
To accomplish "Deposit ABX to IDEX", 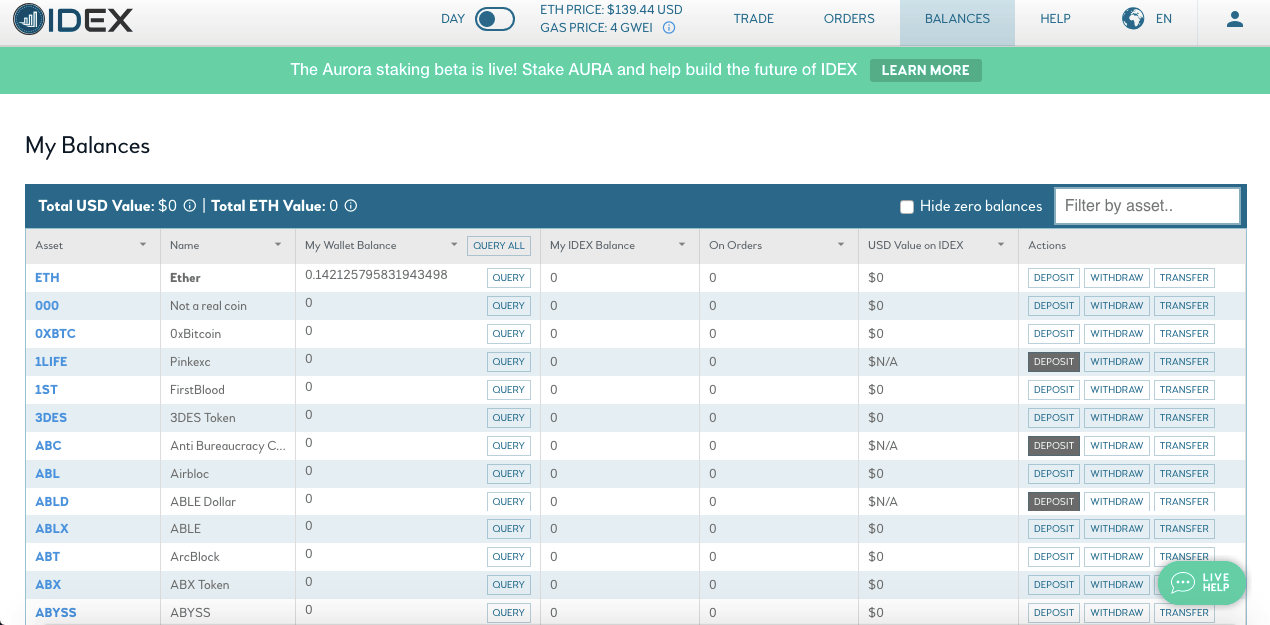I will (x=1054, y=585).
